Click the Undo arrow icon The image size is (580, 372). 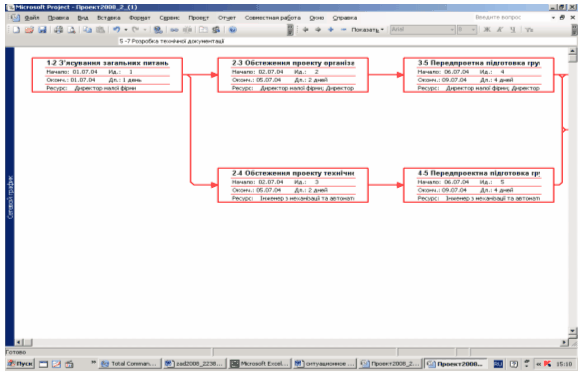(x=117, y=30)
